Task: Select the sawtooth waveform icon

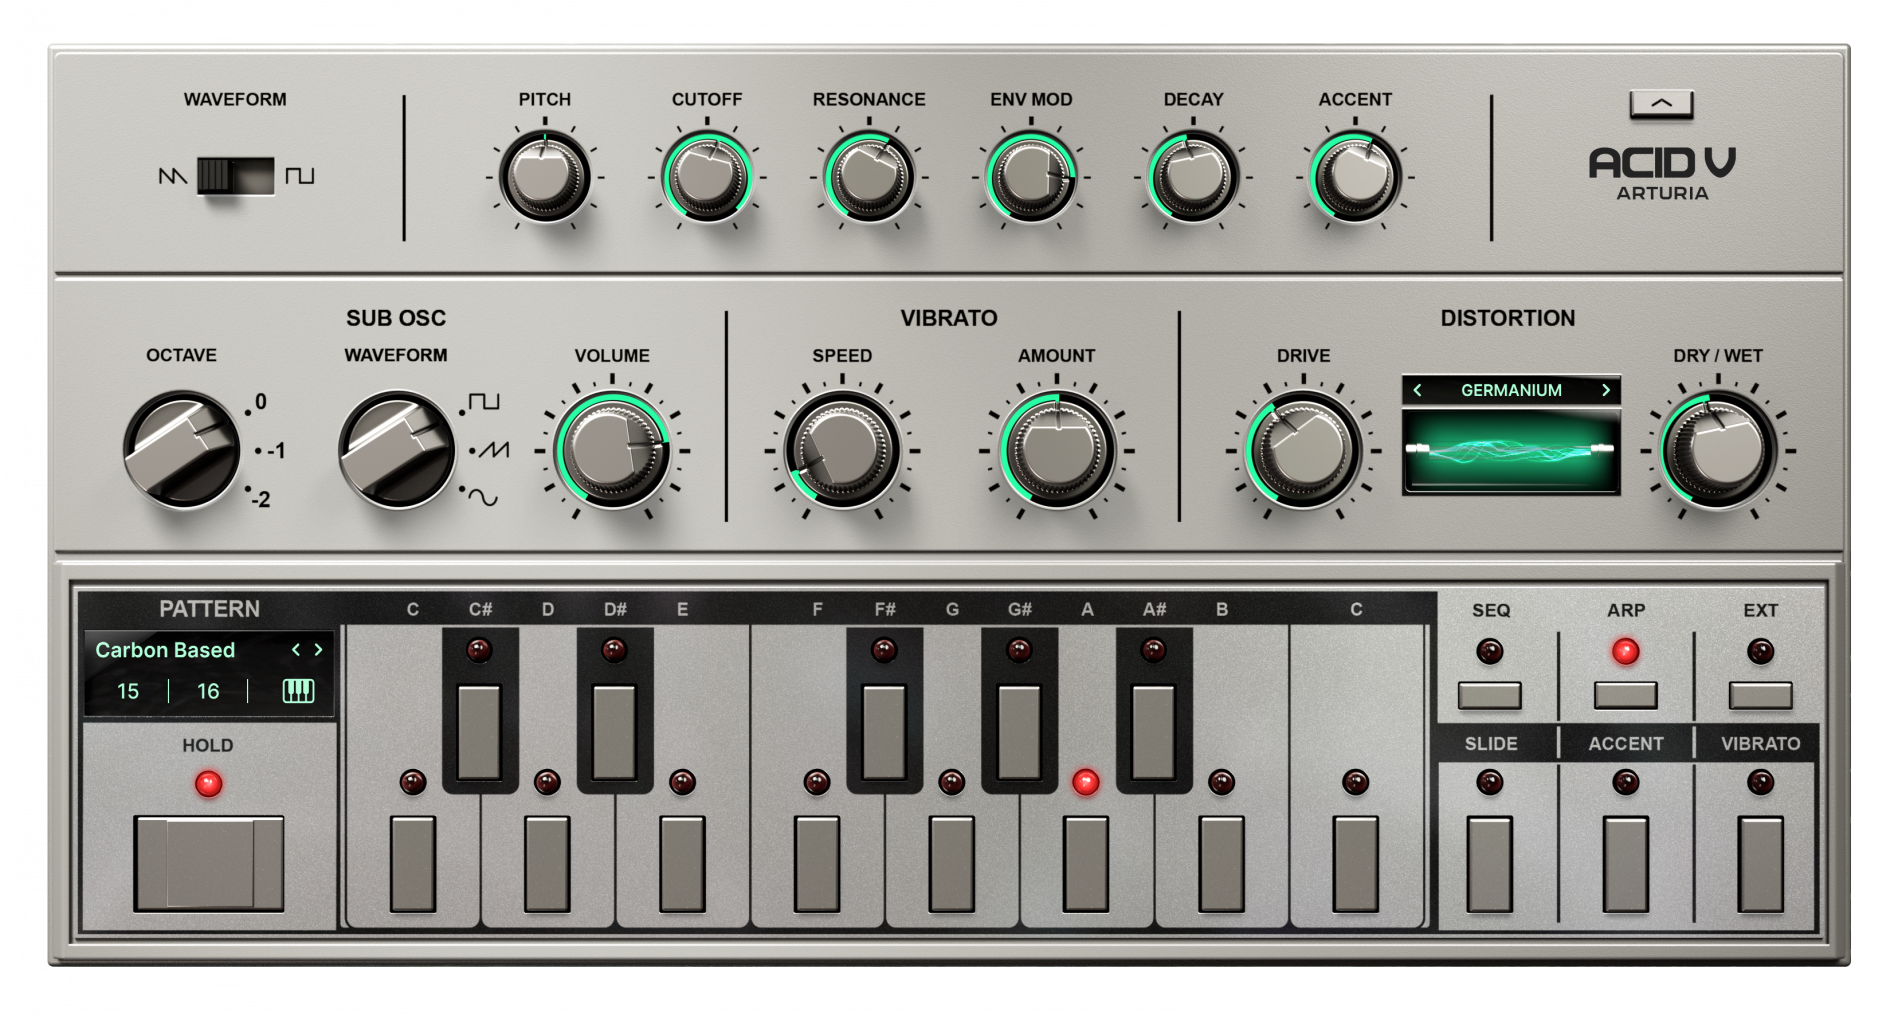Action: point(172,176)
